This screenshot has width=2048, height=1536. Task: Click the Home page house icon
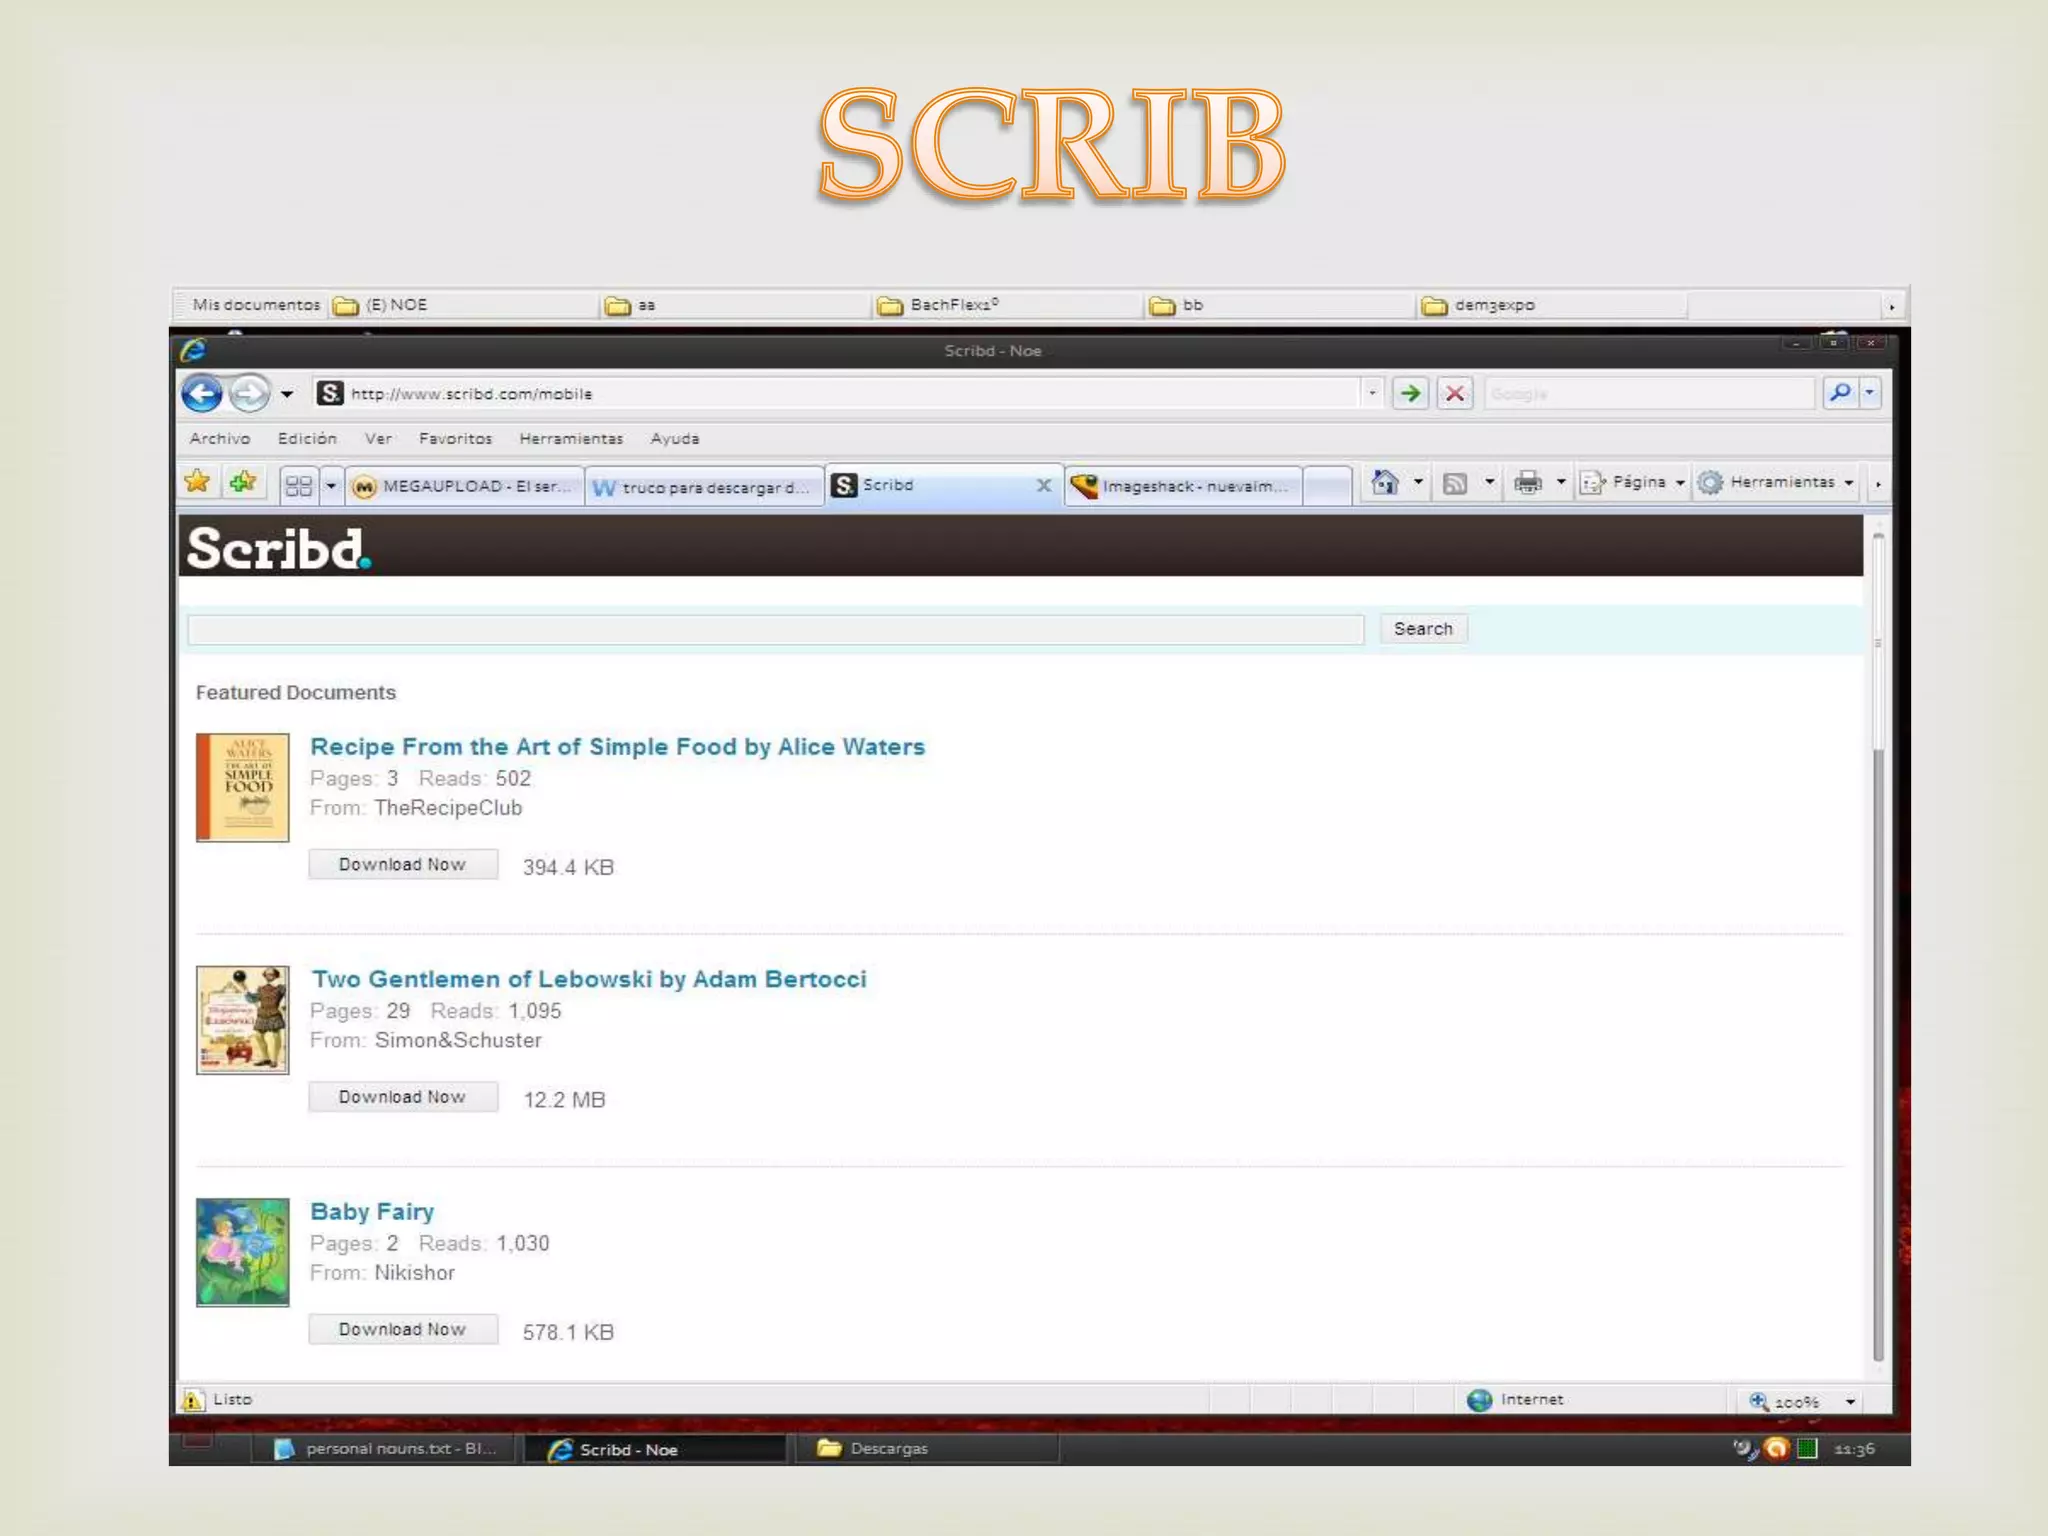tap(1385, 483)
